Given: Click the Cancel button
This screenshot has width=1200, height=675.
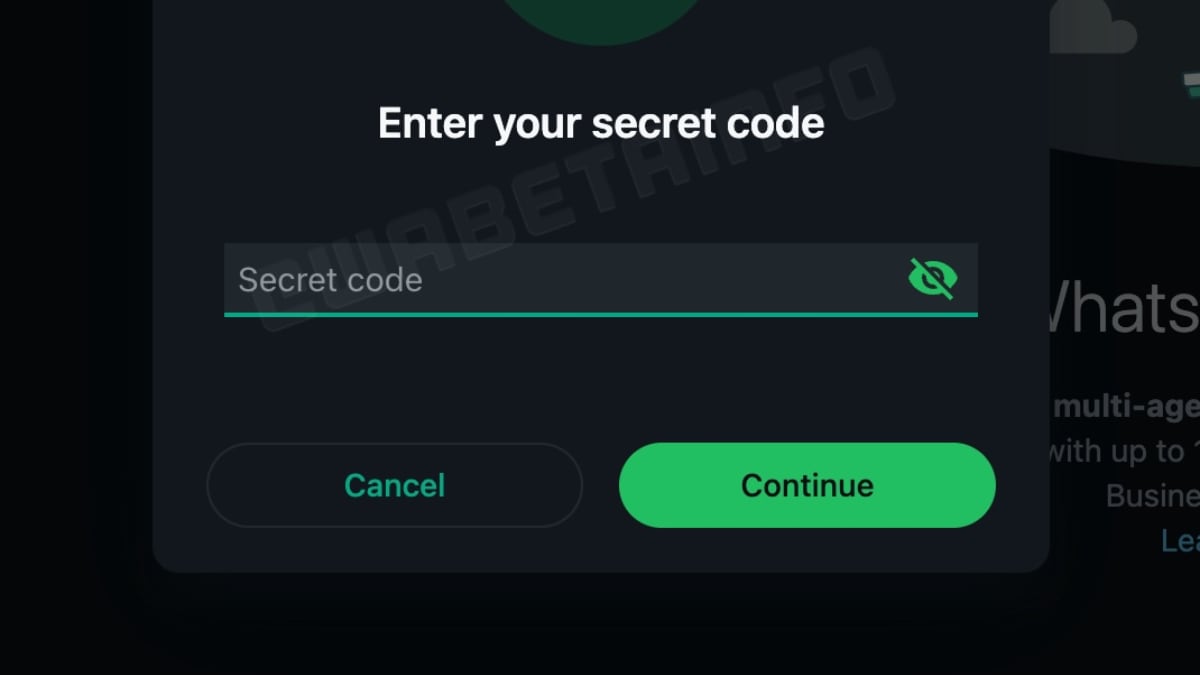Looking at the screenshot, I should coord(394,485).
